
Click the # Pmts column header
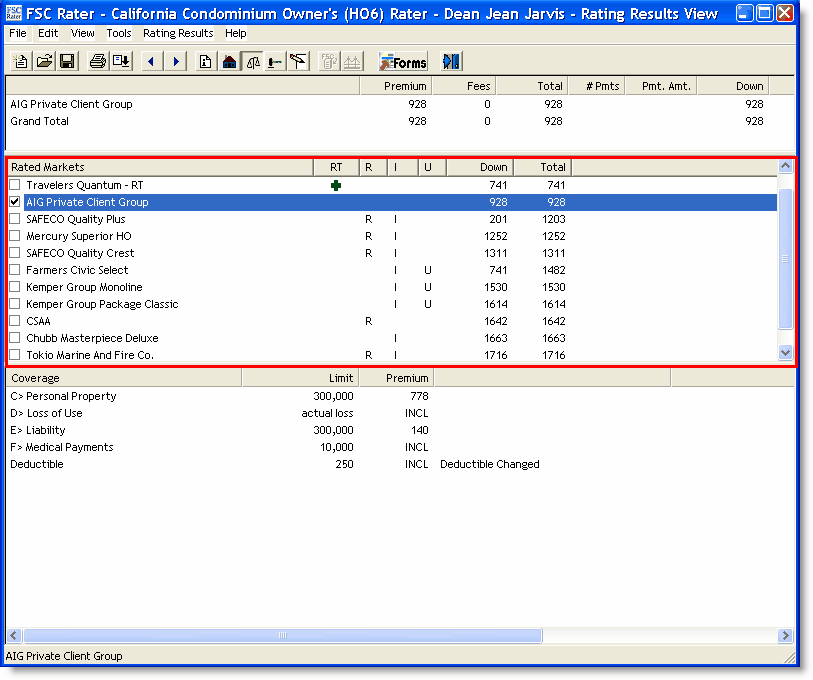point(597,86)
